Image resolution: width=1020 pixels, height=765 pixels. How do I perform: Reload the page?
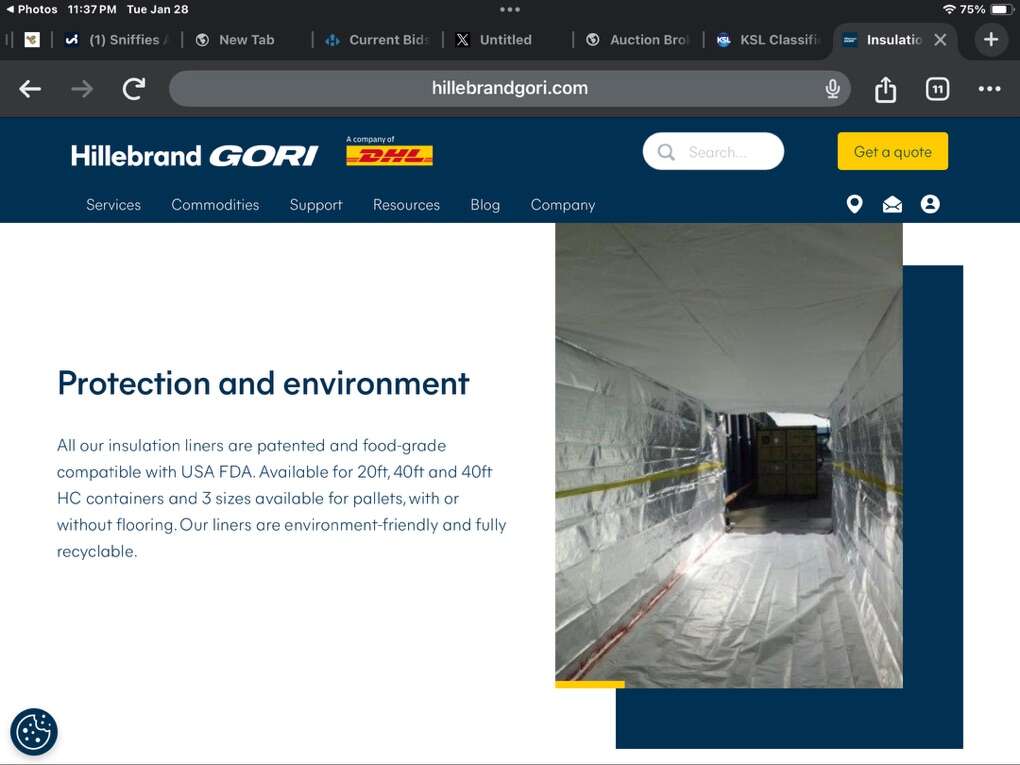pyautogui.click(x=133, y=89)
